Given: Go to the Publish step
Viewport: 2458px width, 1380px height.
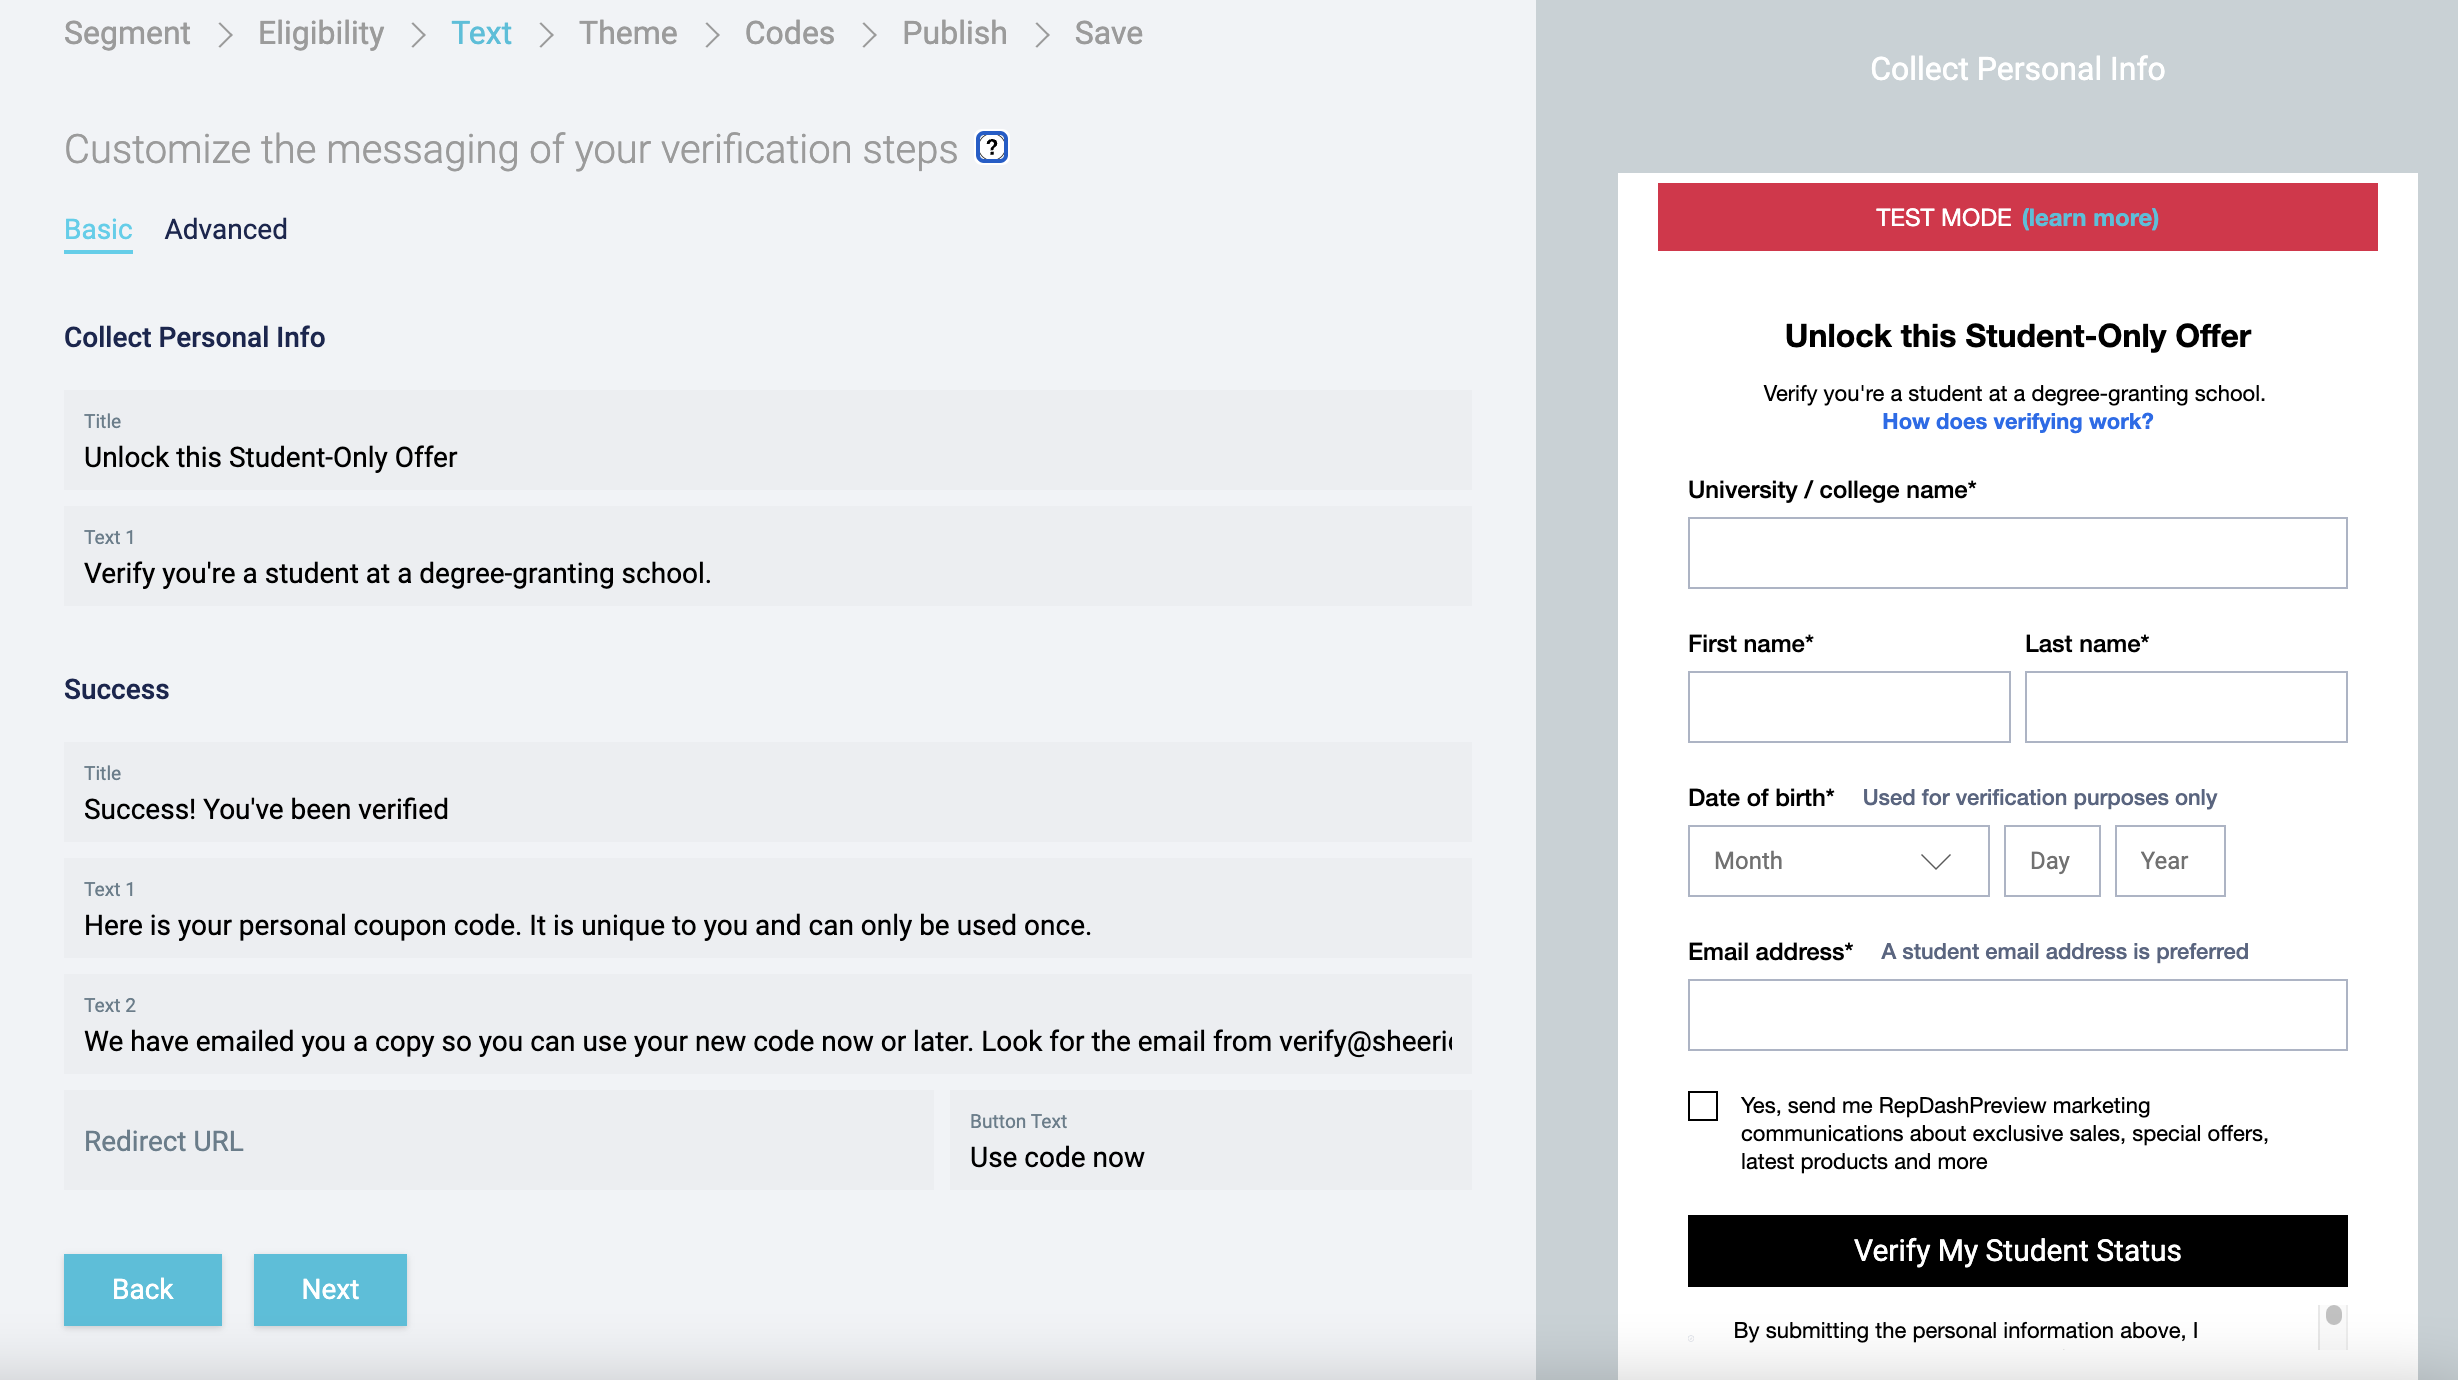Looking at the screenshot, I should click(x=954, y=33).
